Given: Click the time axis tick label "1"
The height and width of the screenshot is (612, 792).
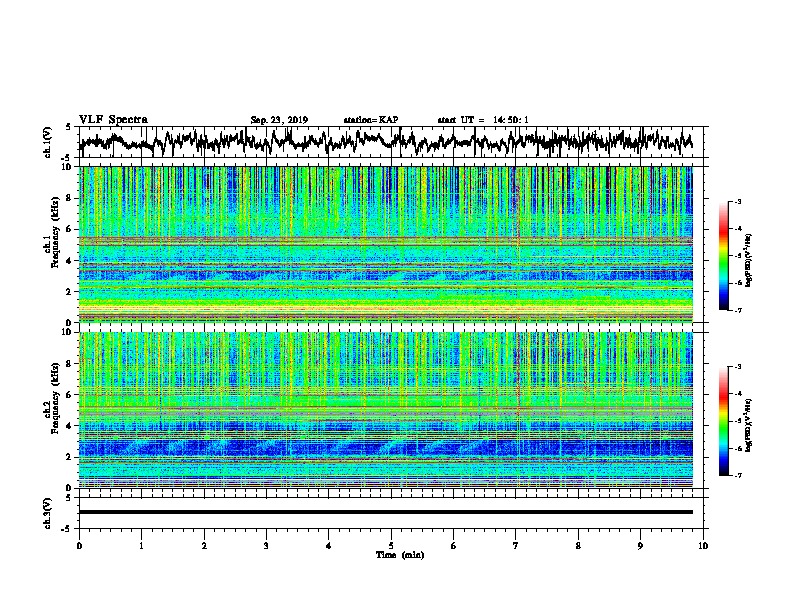Looking at the screenshot, I should (x=141, y=546).
